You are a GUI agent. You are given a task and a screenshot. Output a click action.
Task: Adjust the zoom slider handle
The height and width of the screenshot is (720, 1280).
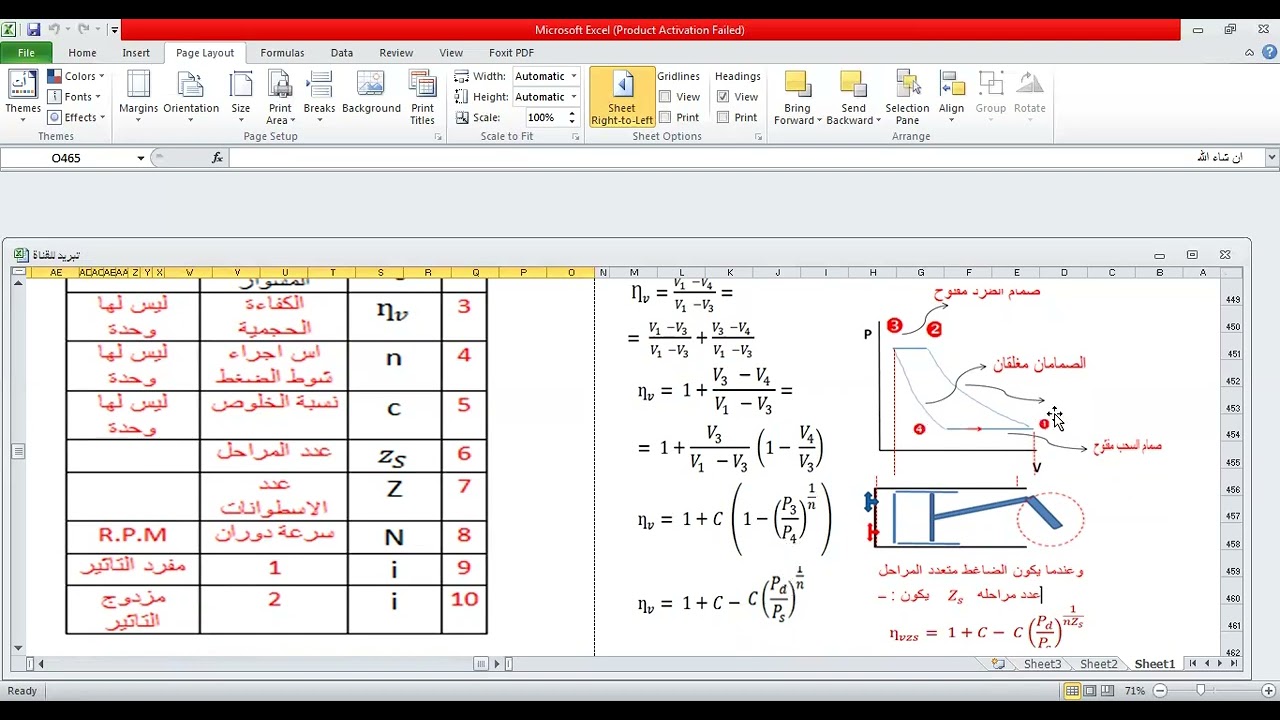[1201, 691]
